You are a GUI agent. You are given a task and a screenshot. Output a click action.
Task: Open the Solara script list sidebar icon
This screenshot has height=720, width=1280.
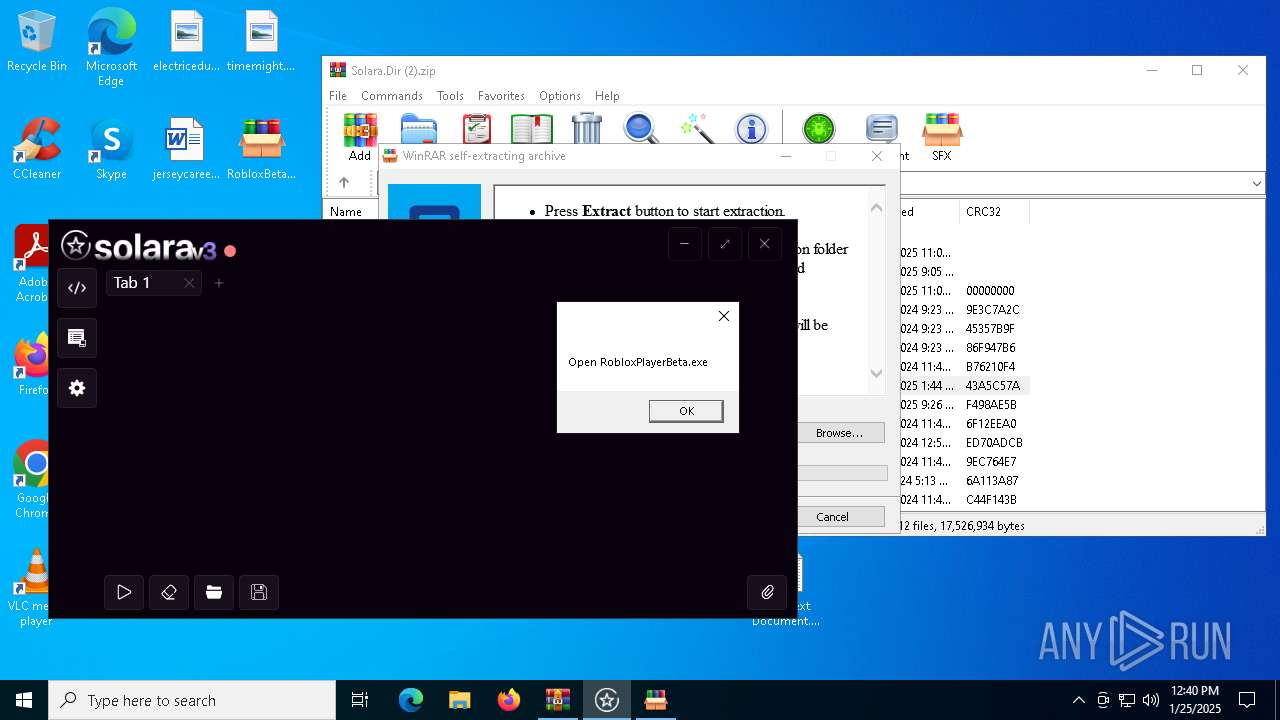click(x=77, y=338)
